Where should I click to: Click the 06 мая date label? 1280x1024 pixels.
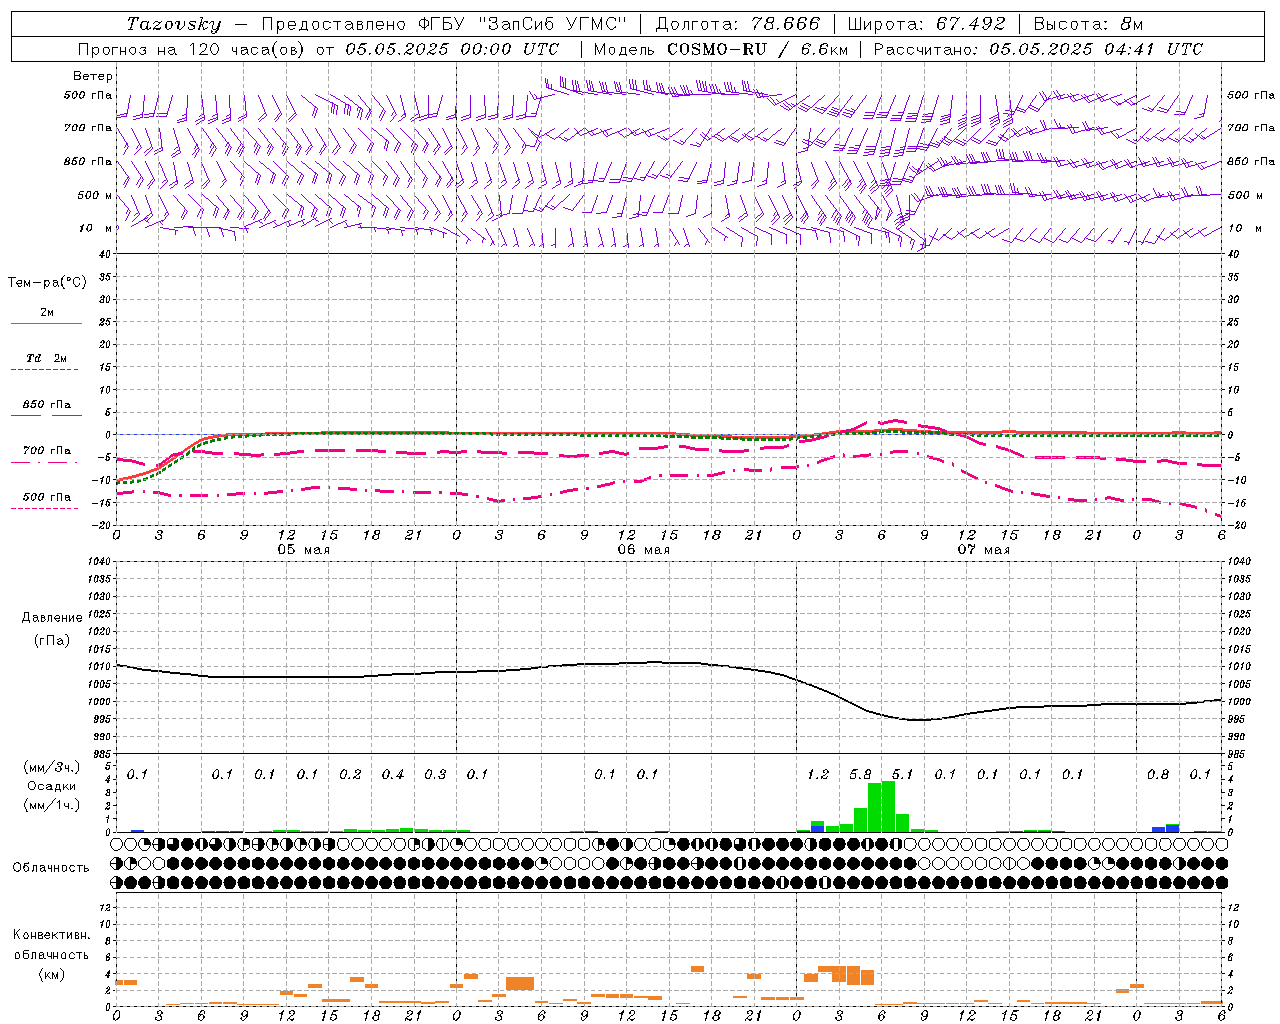643,550
